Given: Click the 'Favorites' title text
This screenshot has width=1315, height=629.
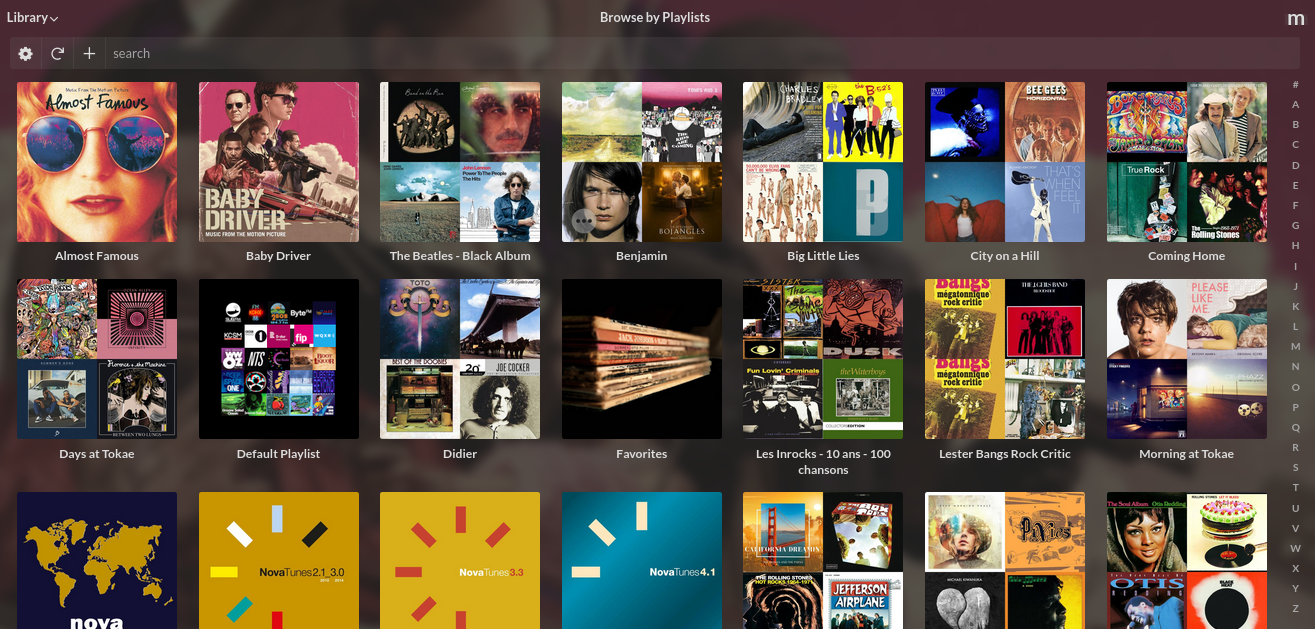Looking at the screenshot, I should 642,454.
